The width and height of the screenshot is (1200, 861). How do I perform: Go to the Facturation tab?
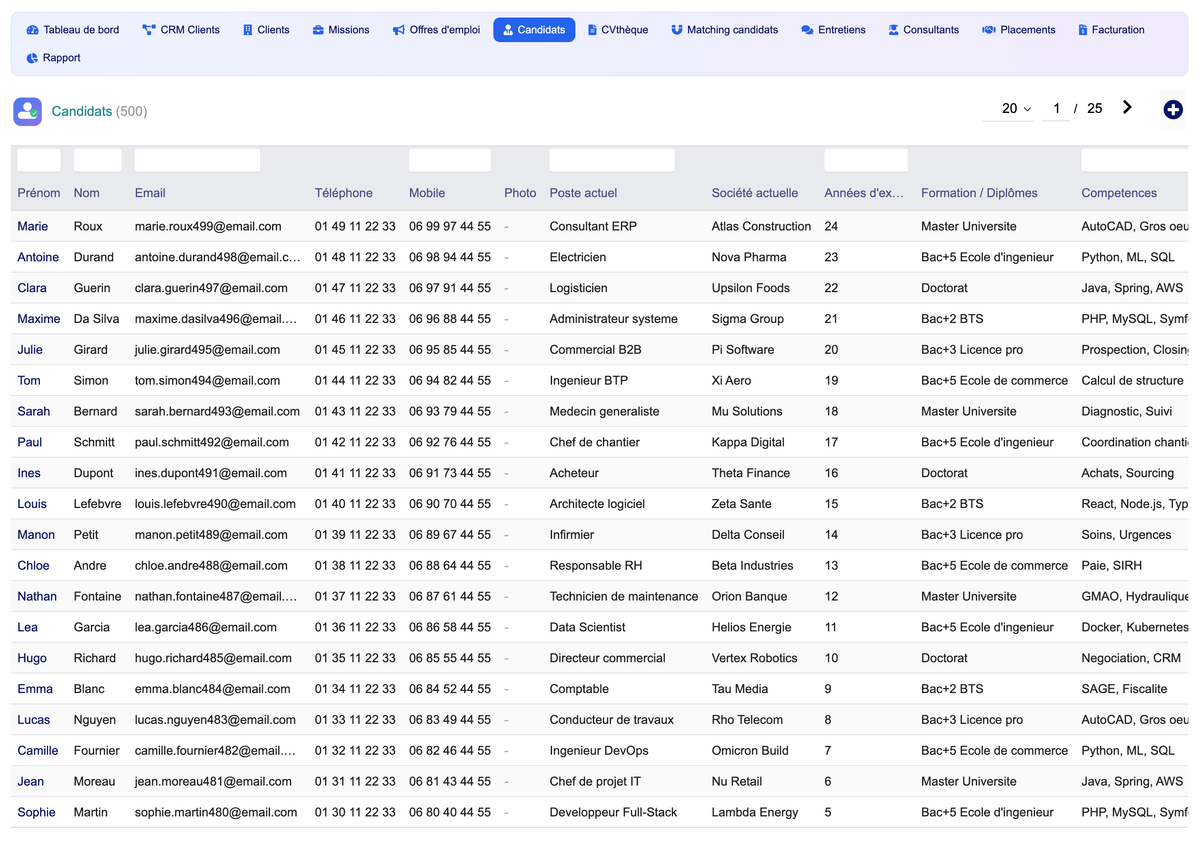tap(1111, 30)
